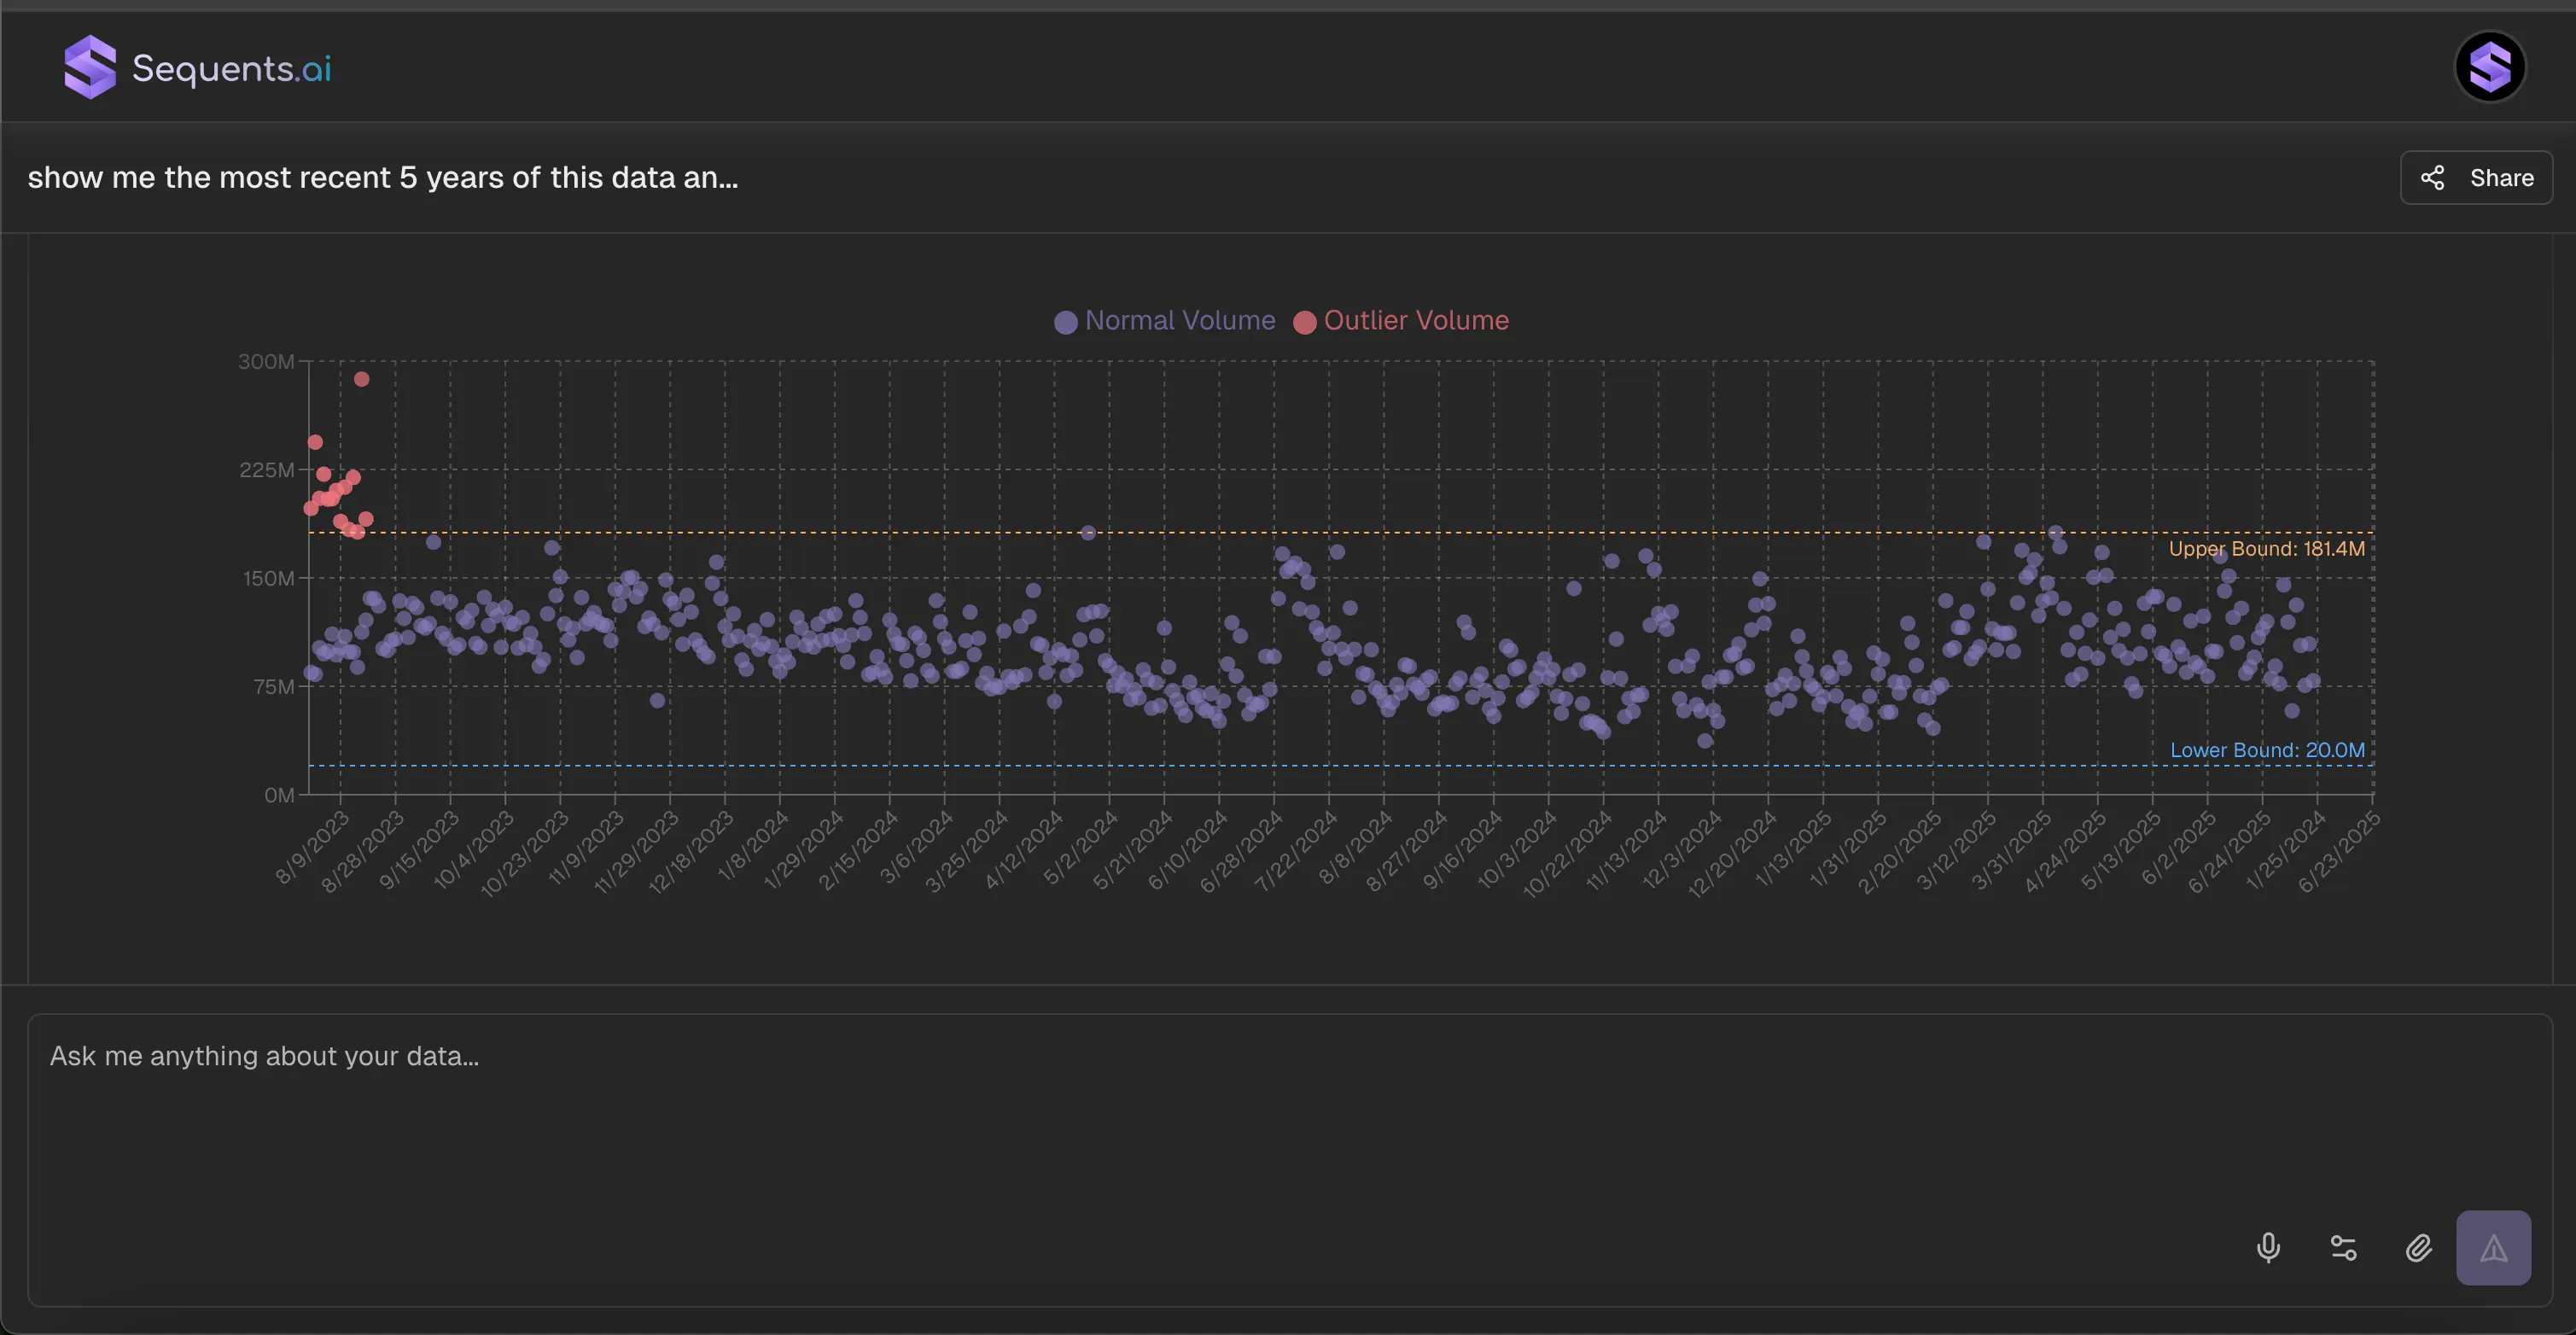Viewport: 2576px width, 1335px height.
Task: Click the Share button
Action: point(2476,178)
